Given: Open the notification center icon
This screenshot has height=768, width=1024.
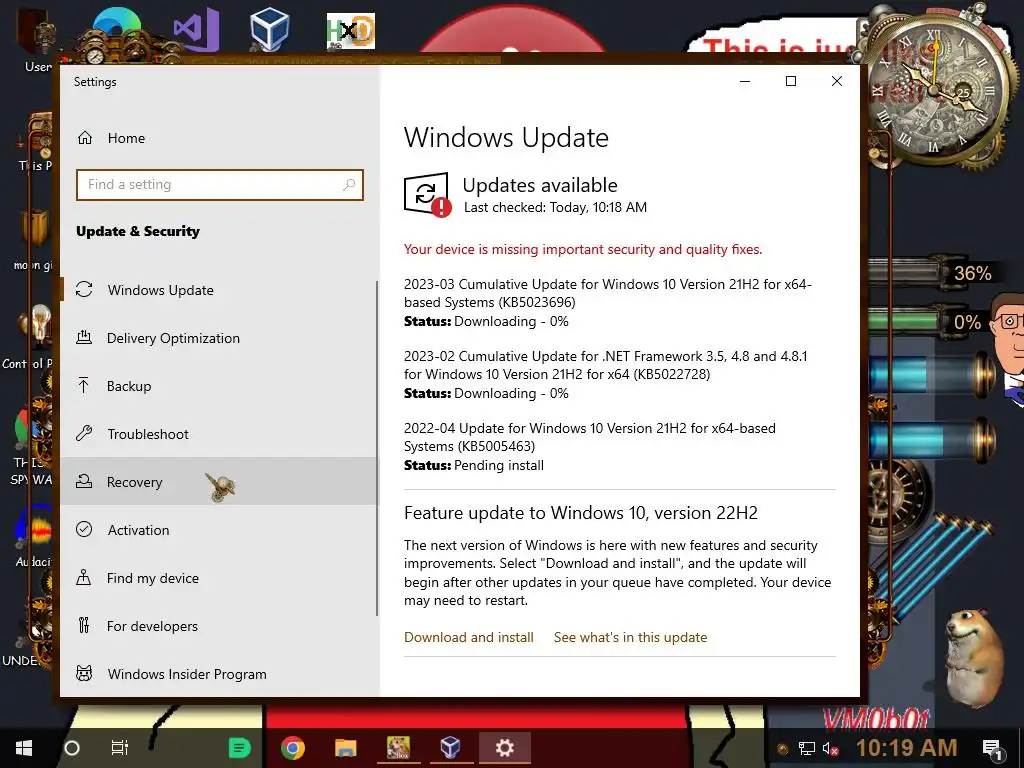Looking at the screenshot, I should tap(992, 748).
